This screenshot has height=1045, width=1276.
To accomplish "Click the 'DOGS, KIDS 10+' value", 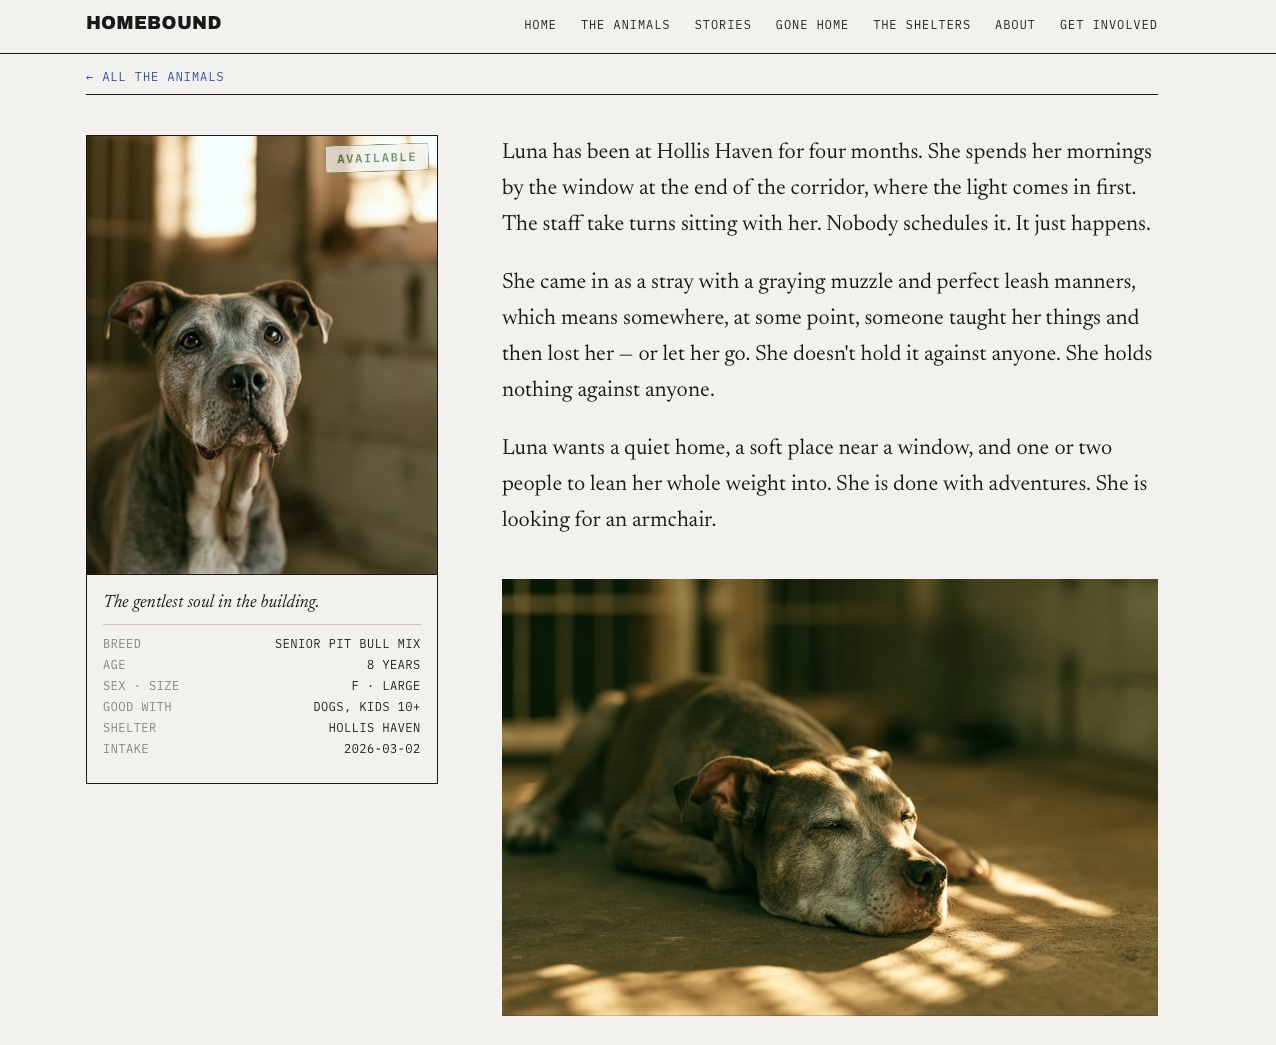I will coord(367,707).
